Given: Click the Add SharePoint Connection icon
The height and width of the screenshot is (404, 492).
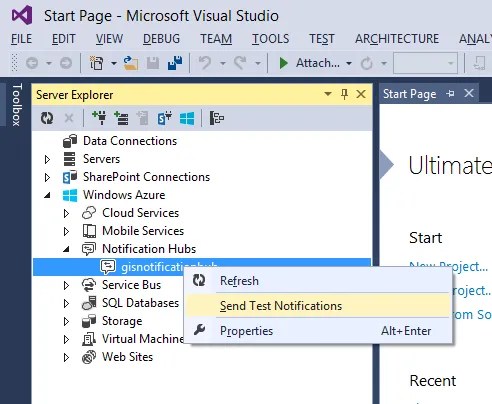Looking at the screenshot, I should coord(165,118).
